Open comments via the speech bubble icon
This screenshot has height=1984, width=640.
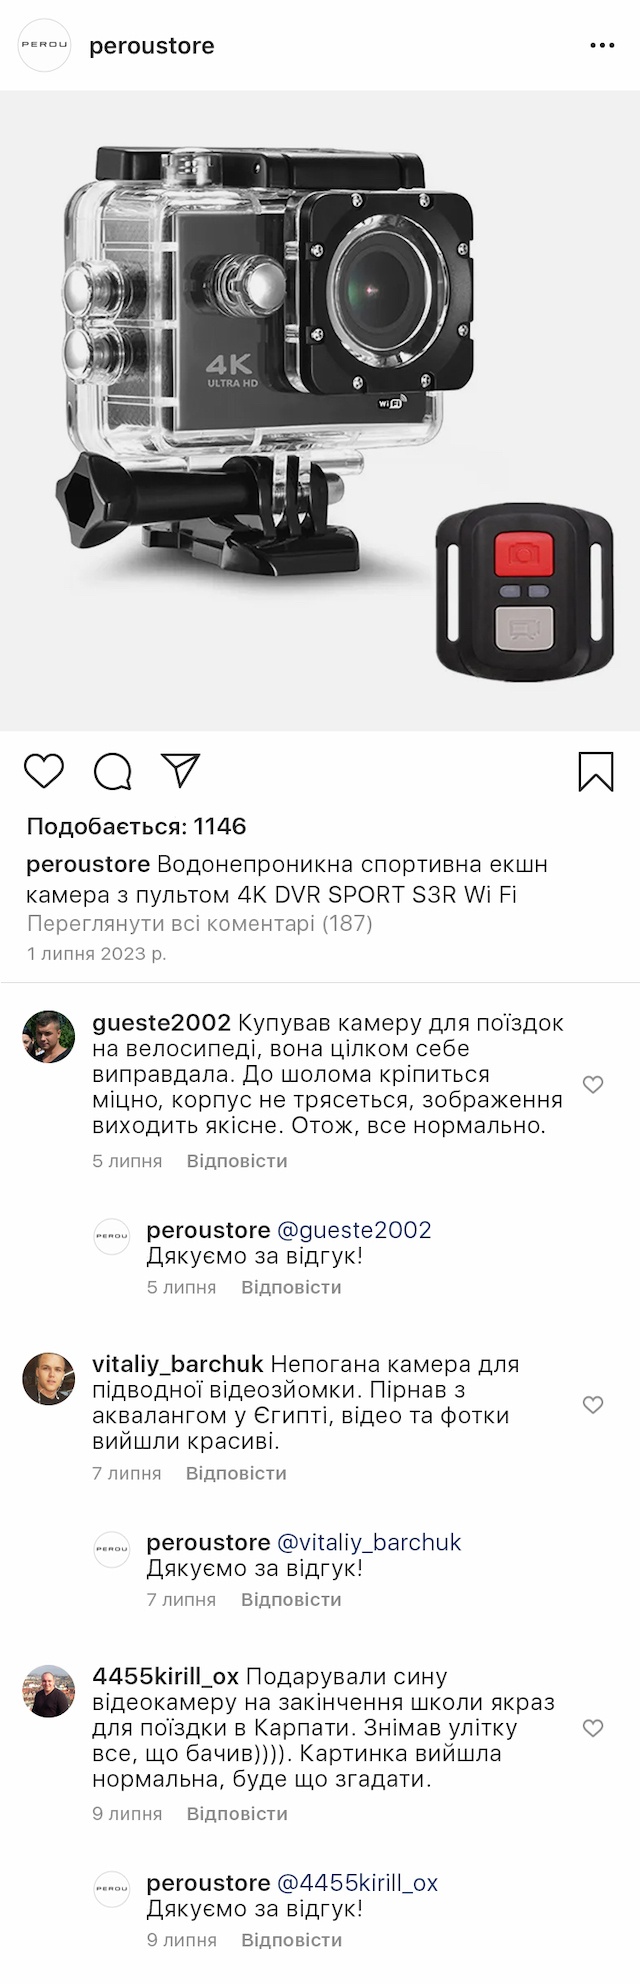[x=112, y=771]
